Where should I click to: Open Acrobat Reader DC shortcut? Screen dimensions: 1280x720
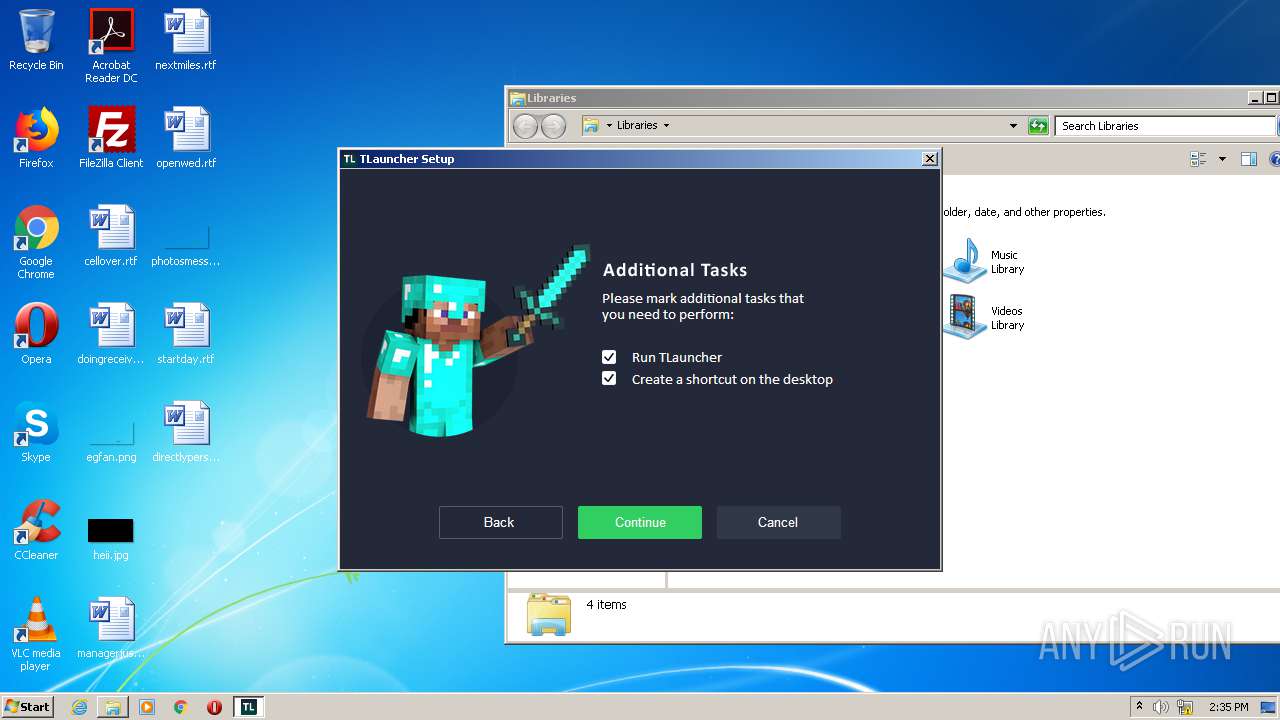pyautogui.click(x=111, y=46)
